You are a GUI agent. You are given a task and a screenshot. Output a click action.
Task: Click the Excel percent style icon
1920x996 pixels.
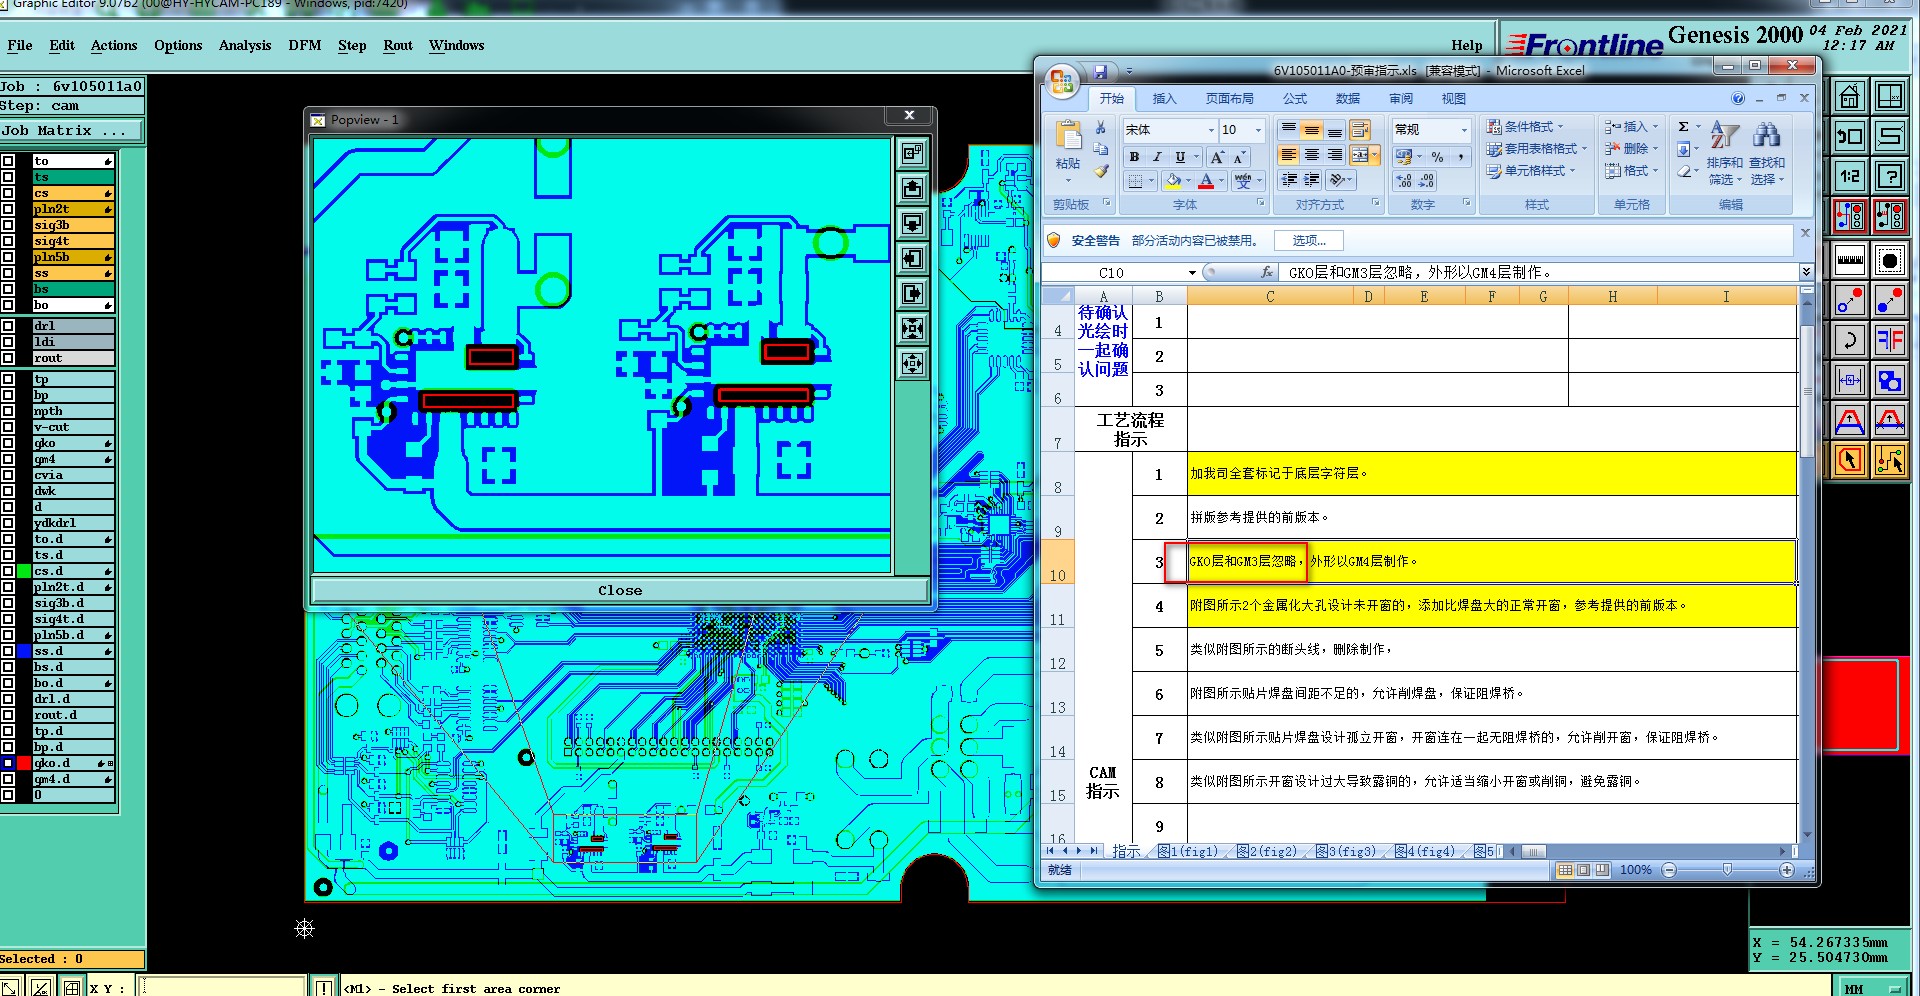click(x=1437, y=157)
